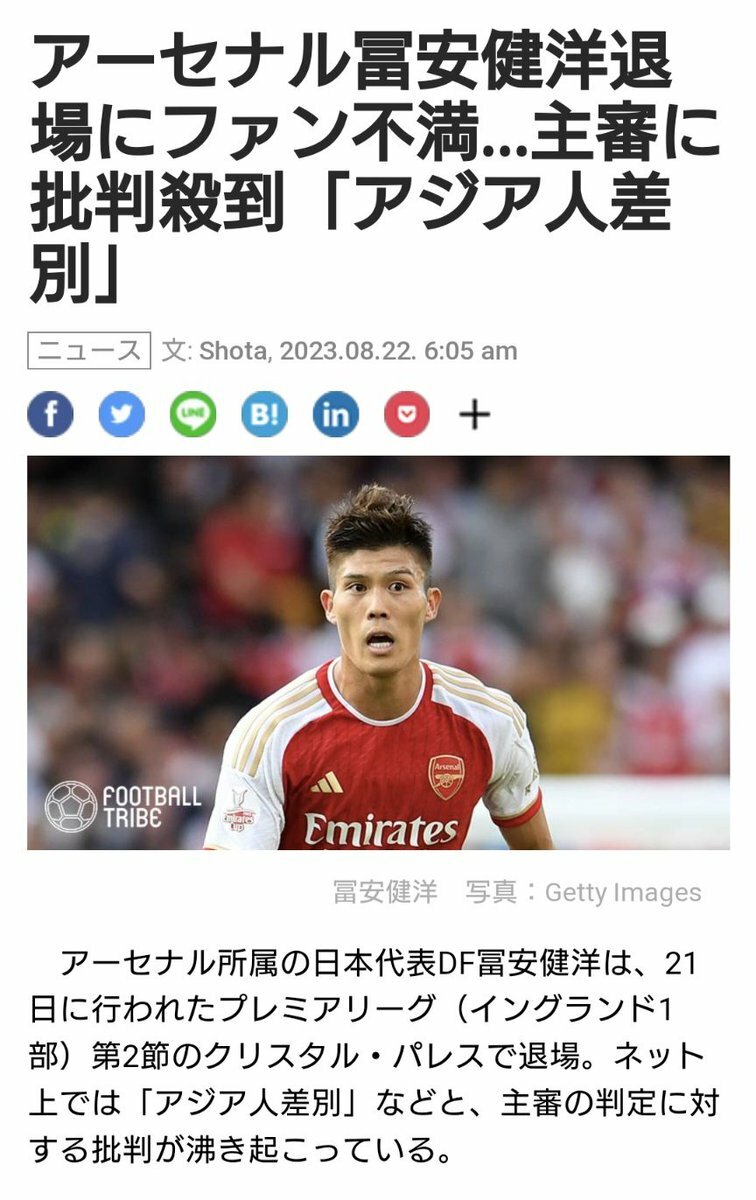Share the article on Facebook
The height and width of the screenshot is (1200, 756).
pyautogui.click(x=50, y=414)
